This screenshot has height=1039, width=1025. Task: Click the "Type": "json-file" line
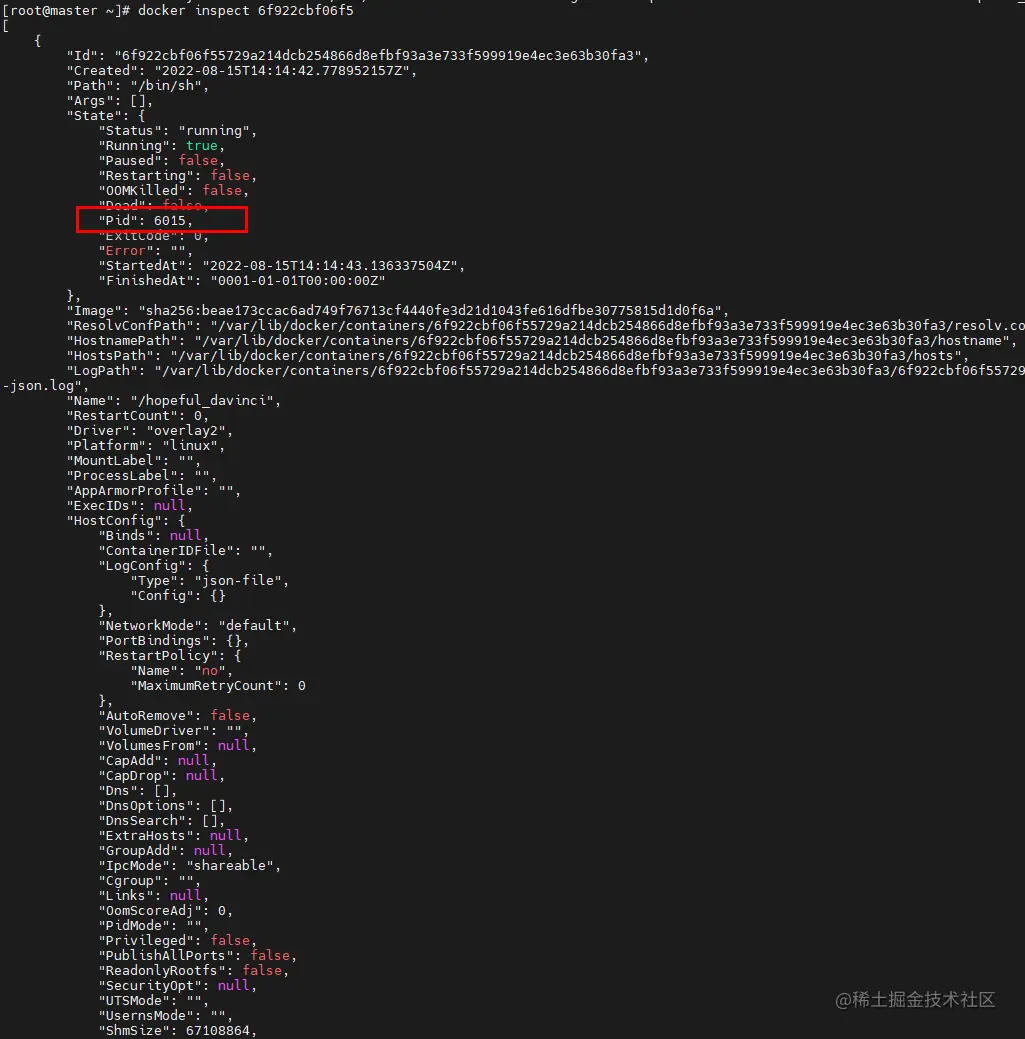point(210,581)
